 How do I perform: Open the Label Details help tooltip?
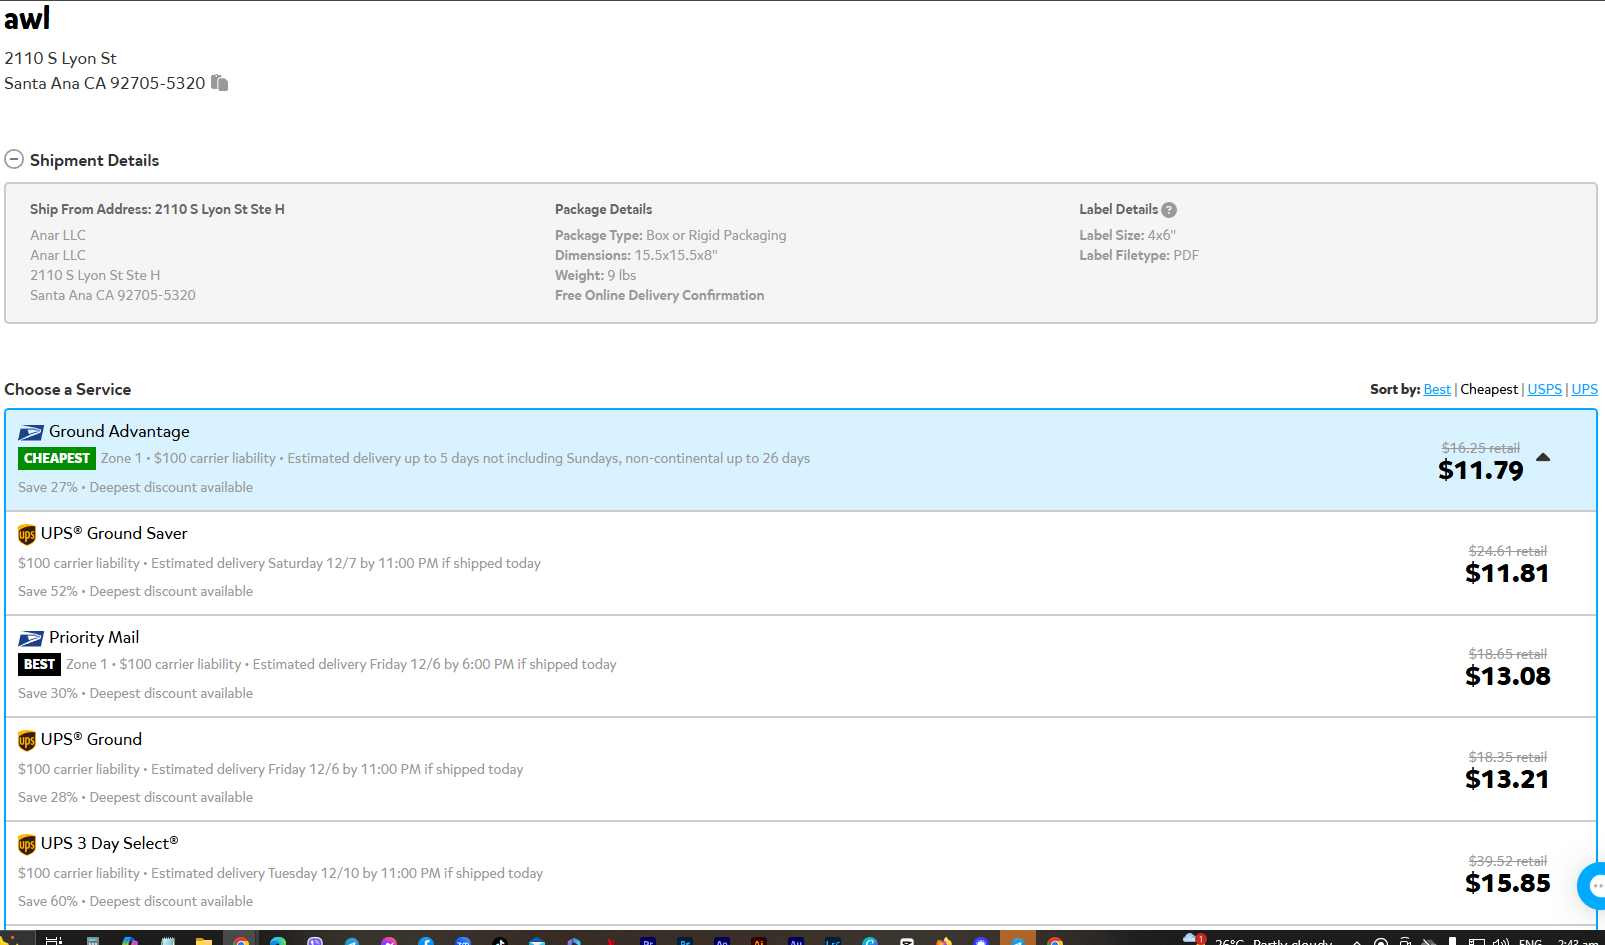(1169, 210)
